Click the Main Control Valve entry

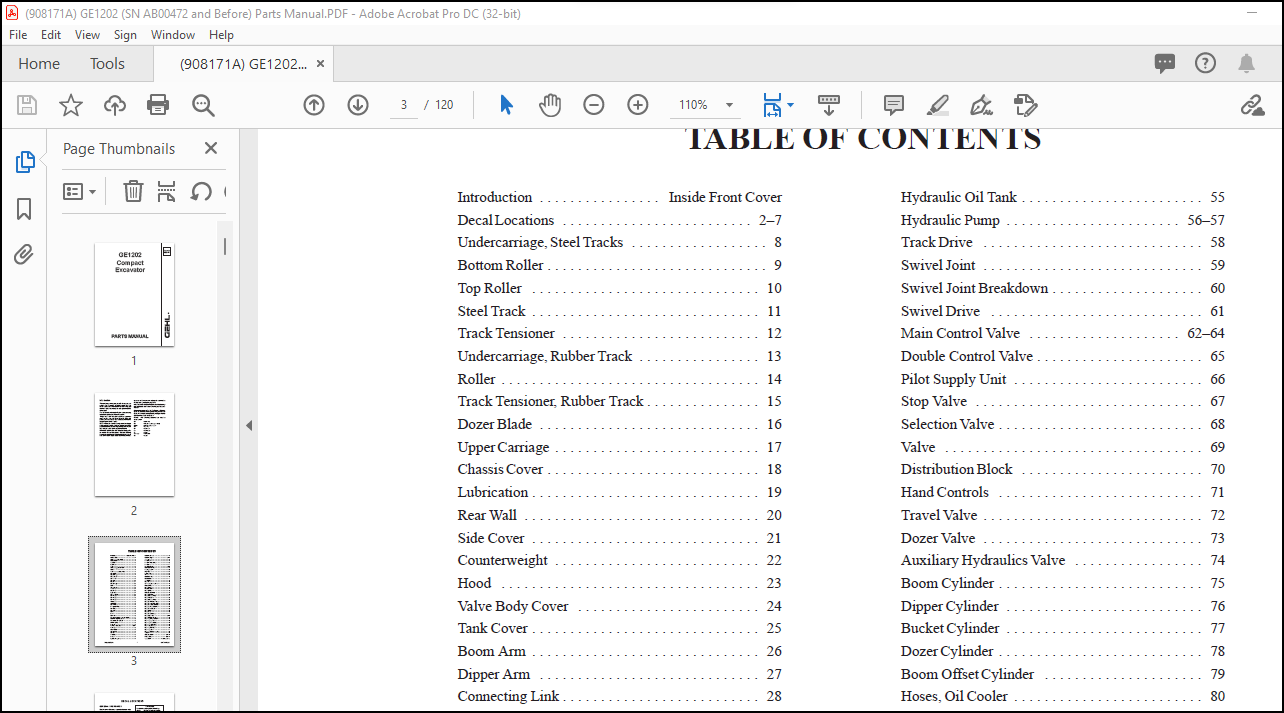[x=1062, y=333]
